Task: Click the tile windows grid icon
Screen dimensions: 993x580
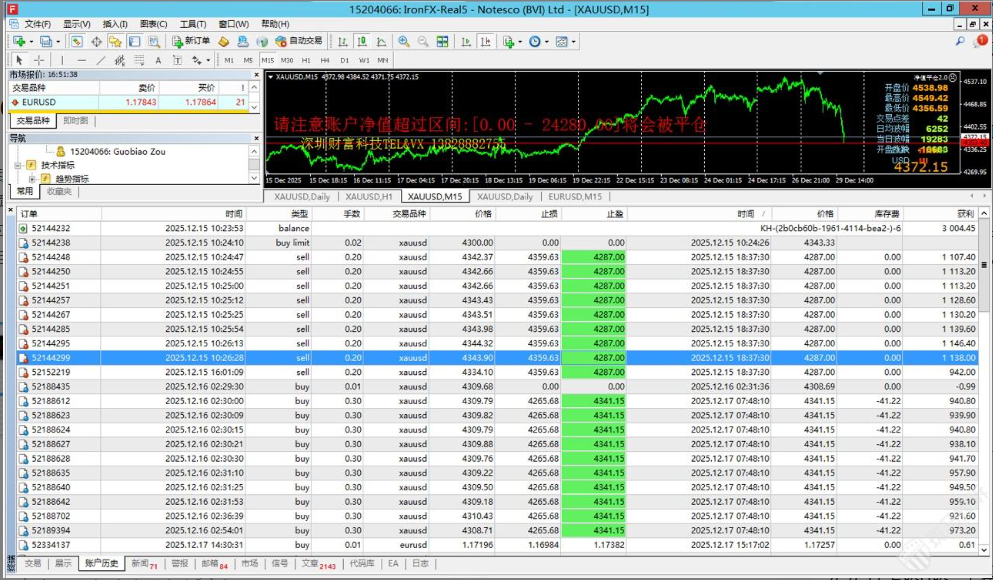Action: [442, 41]
